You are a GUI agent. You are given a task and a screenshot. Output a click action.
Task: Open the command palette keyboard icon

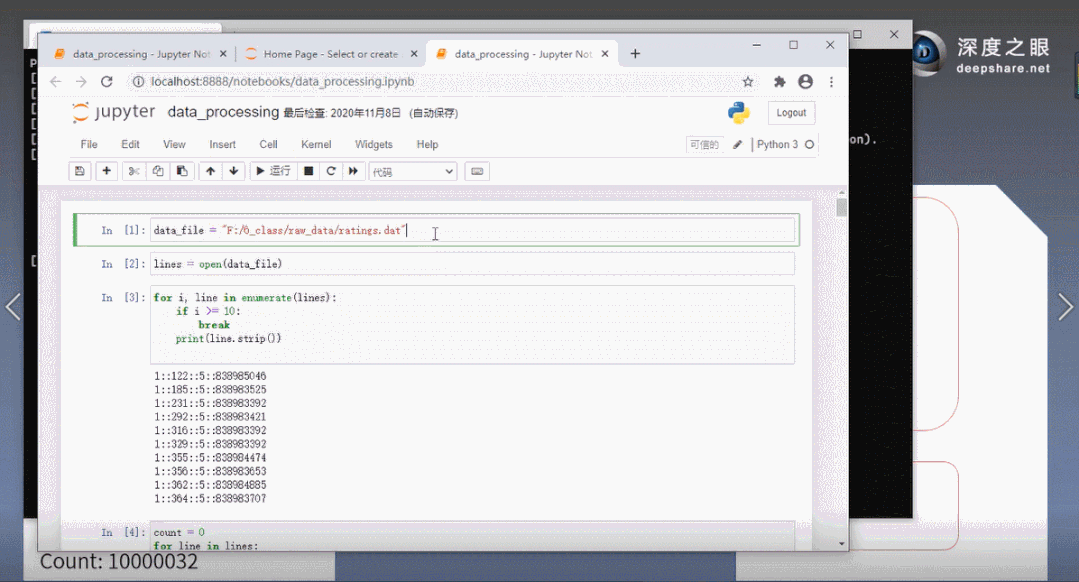point(477,171)
